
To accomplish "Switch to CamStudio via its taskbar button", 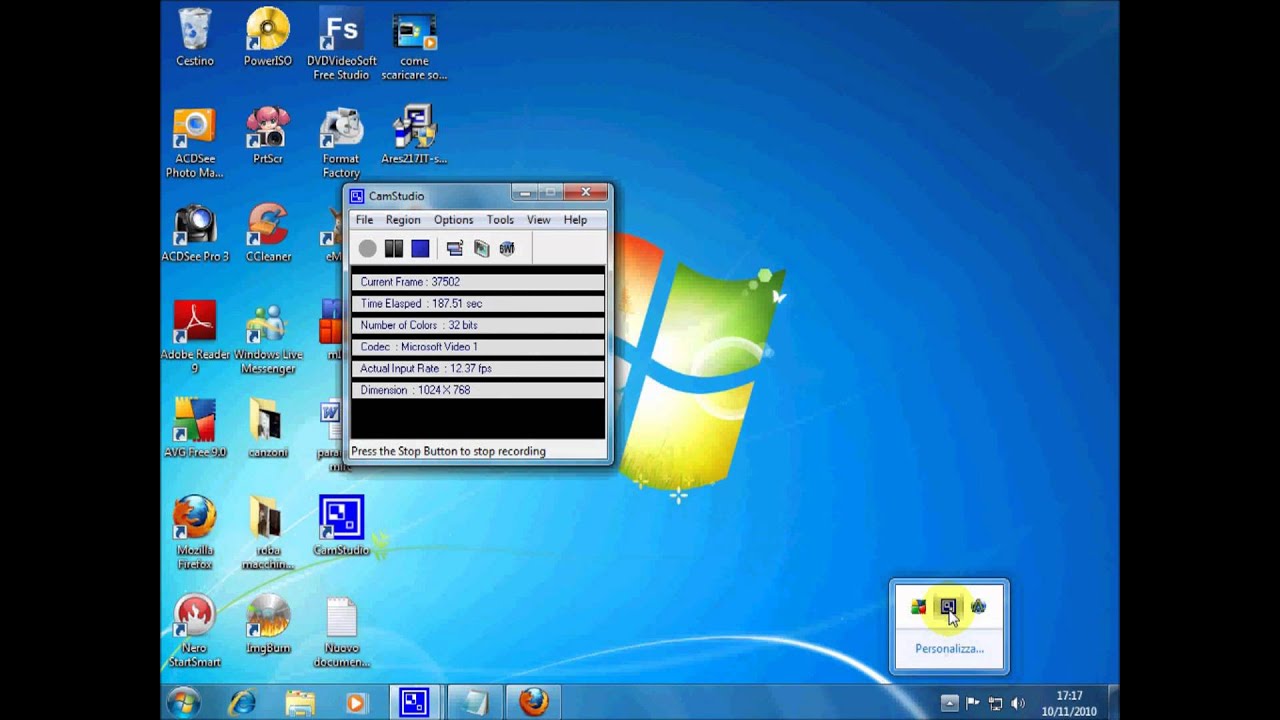I will 414,702.
